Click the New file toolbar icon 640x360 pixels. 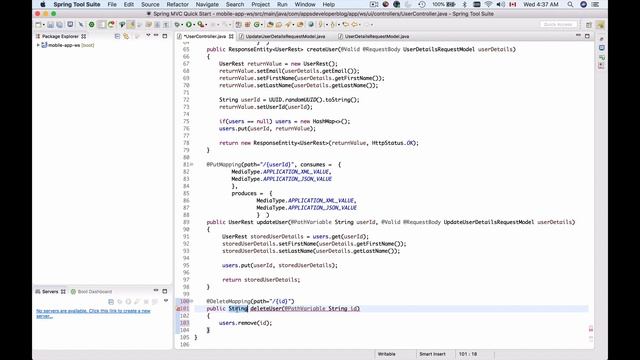click(x=38, y=24)
